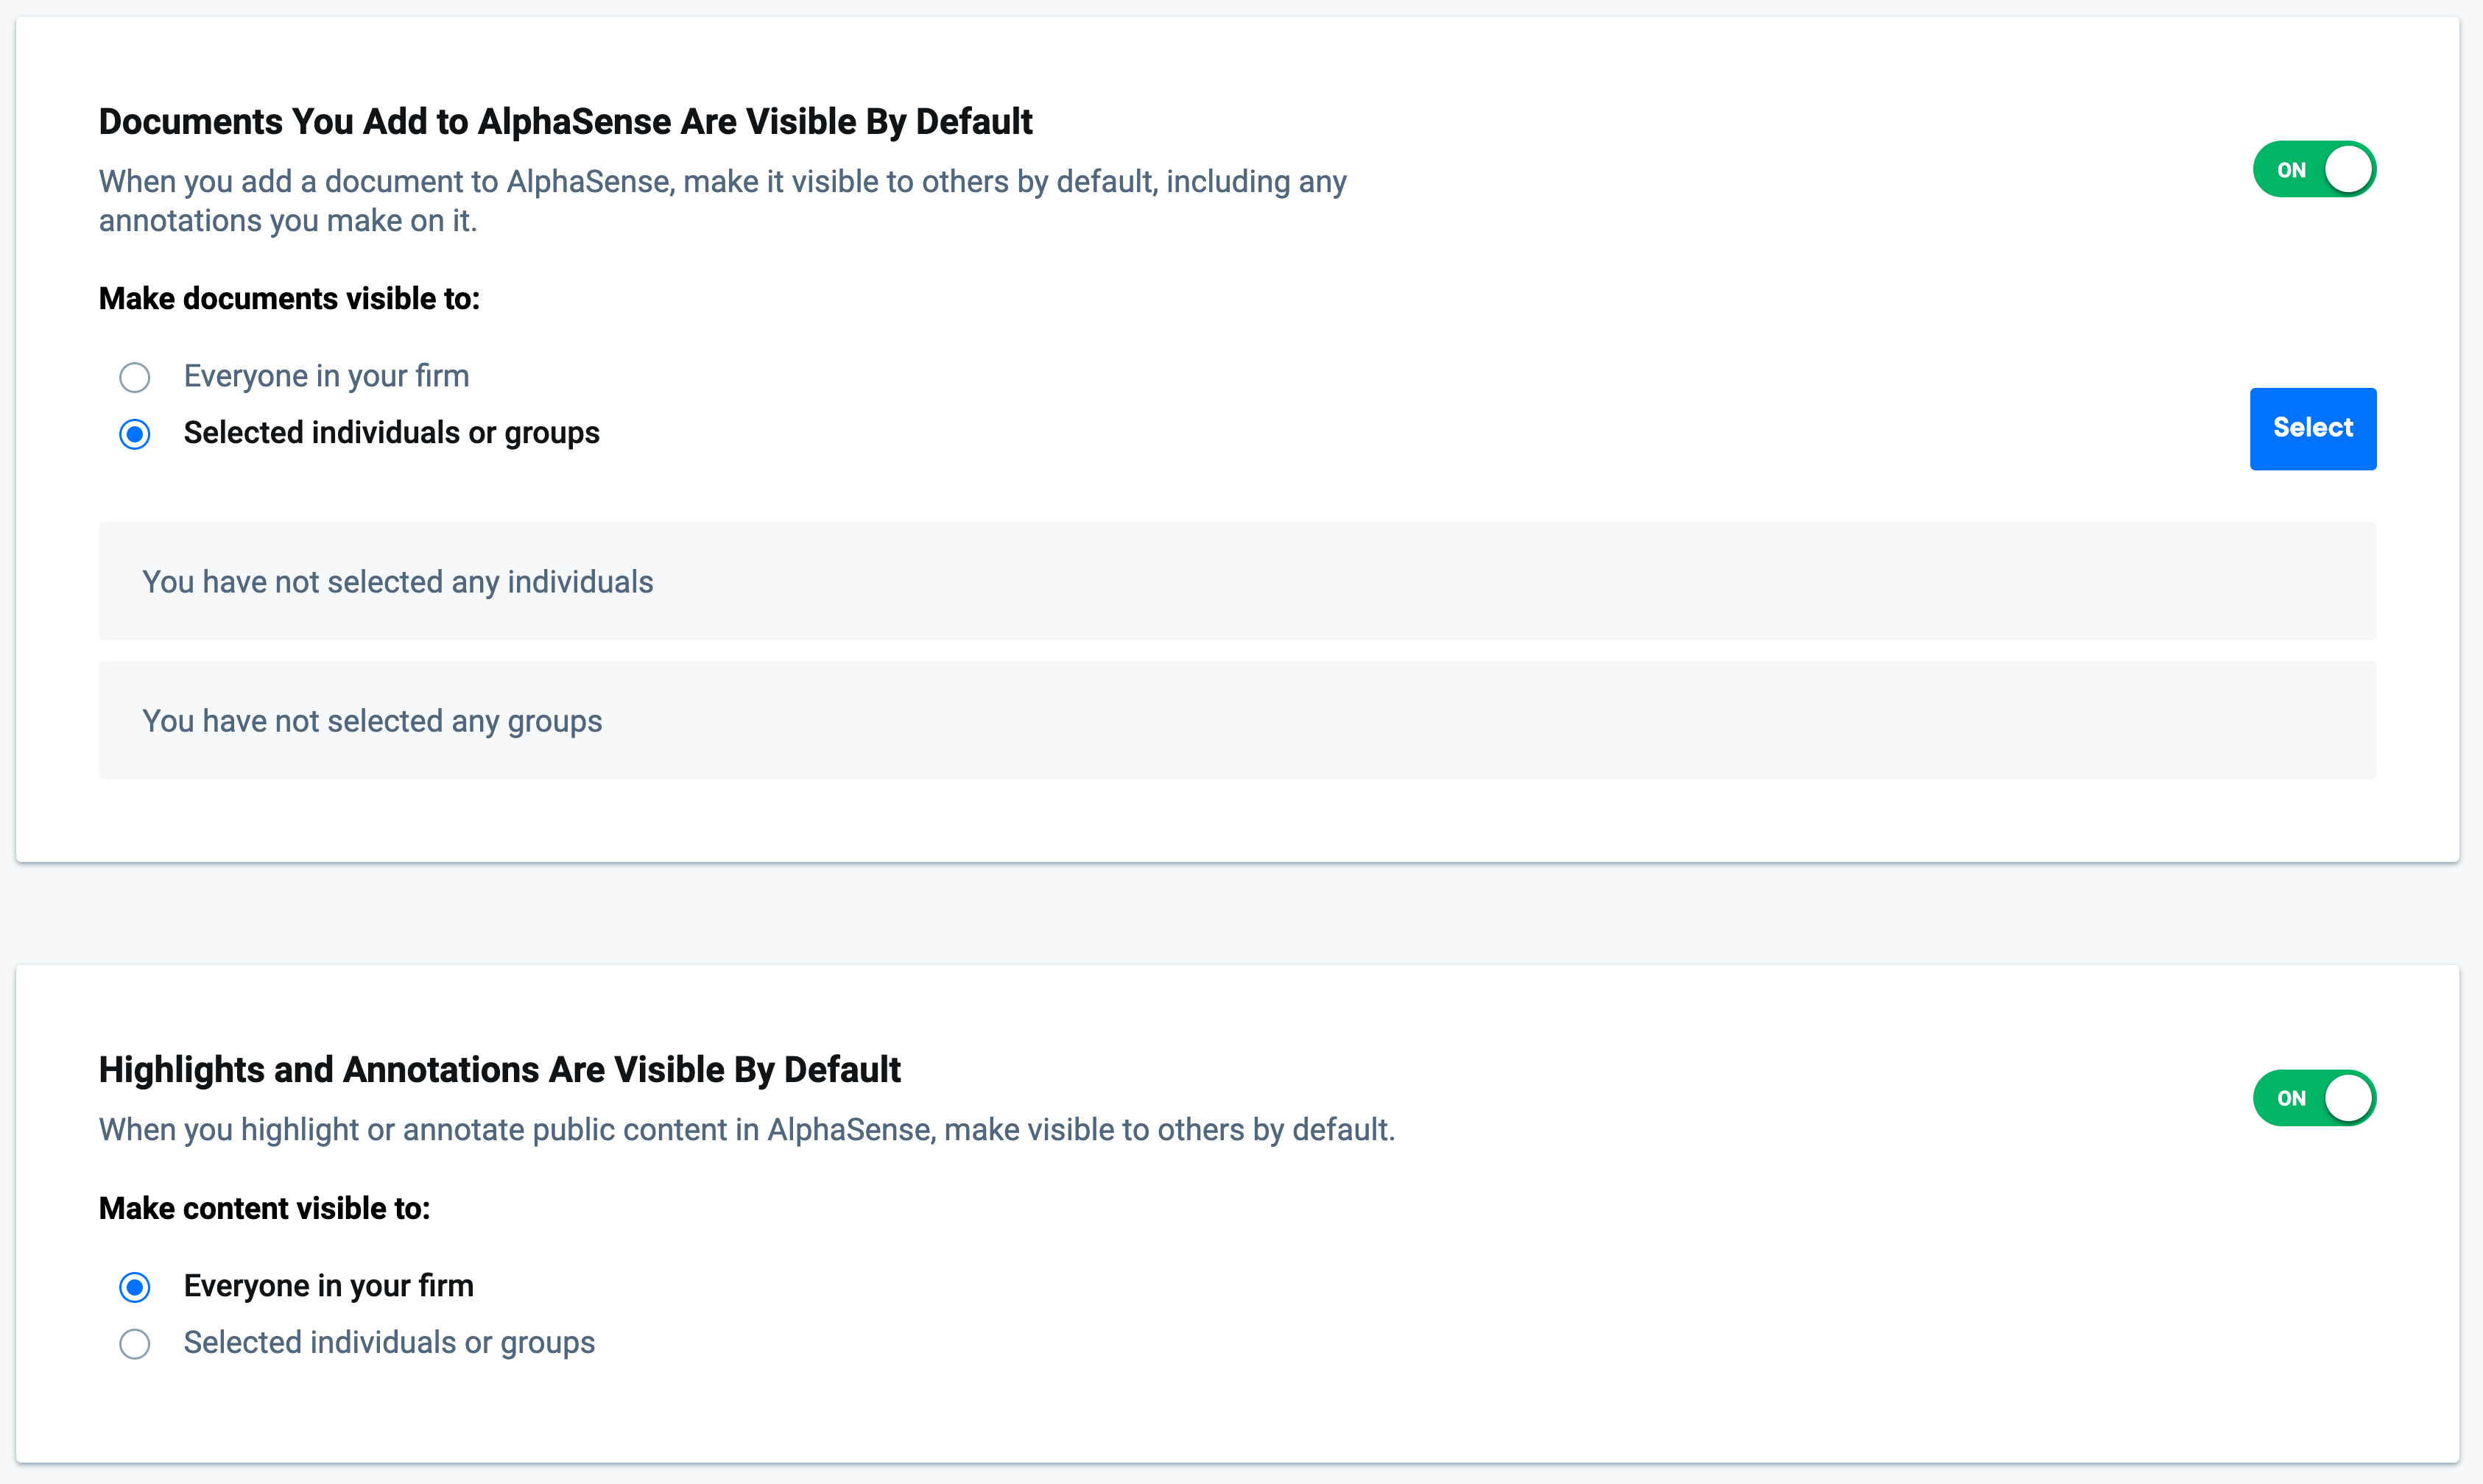2483x1484 pixels.
Task: Click the Documents You Add to AlphaSense heading
Action: coord(565,121)
